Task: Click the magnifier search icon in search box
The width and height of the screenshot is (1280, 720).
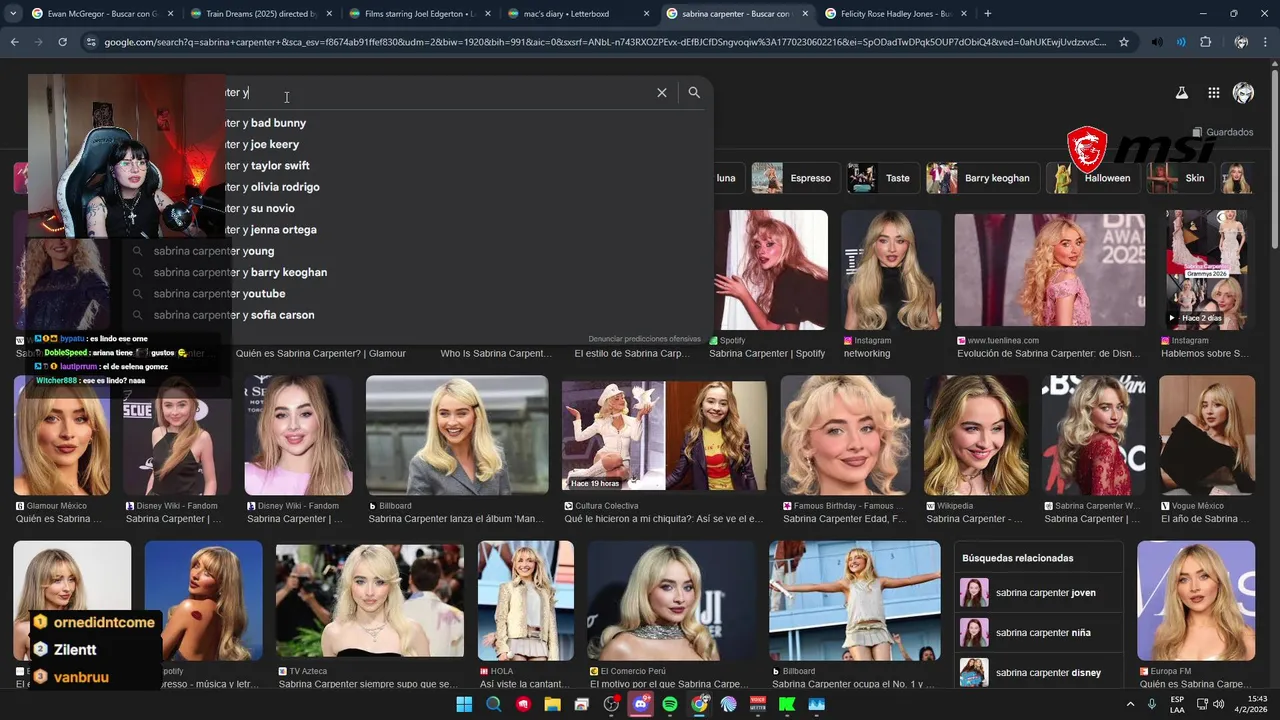Action: pyautogui.click(x=694, y=92)
